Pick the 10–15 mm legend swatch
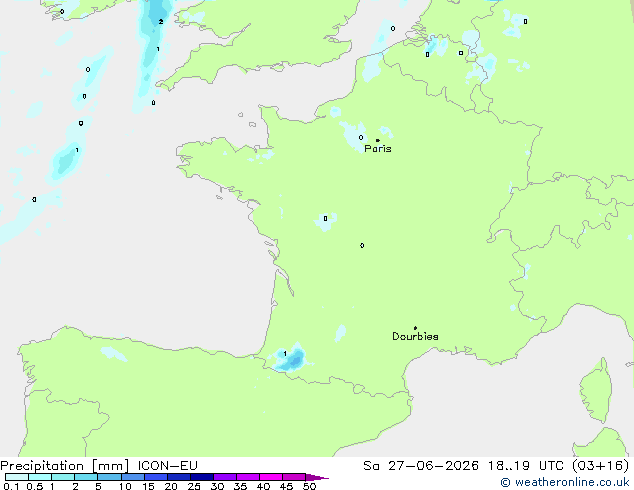This screenshot has height=490, width=634. [x=133, y=477]
